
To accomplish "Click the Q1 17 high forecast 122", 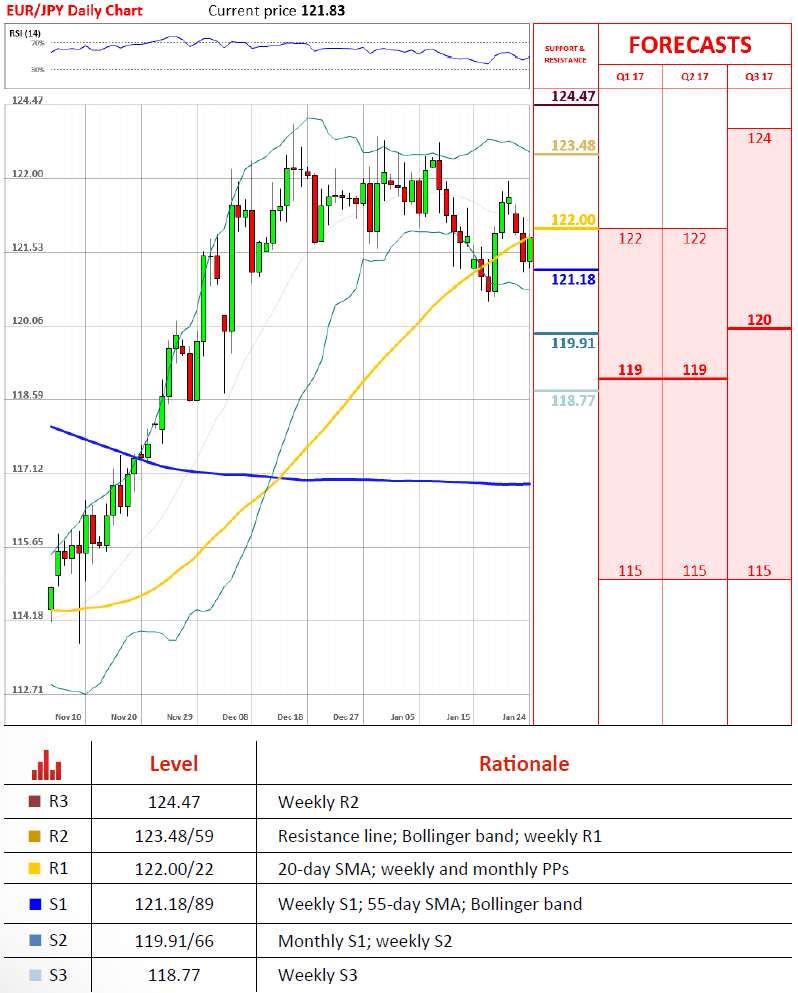I will (x=630, y=239).
